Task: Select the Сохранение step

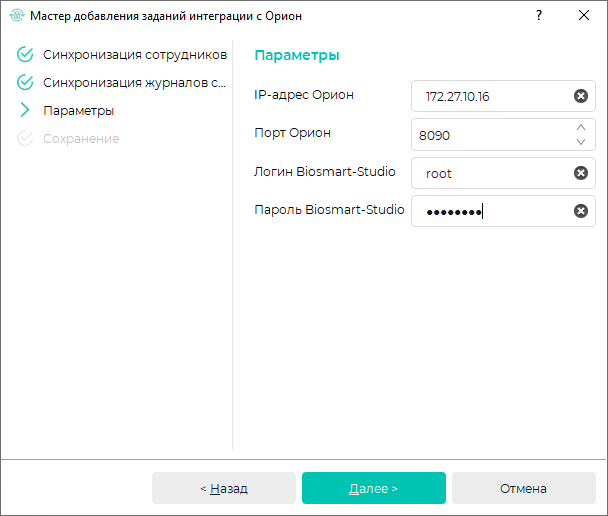Action: [81, 138]
